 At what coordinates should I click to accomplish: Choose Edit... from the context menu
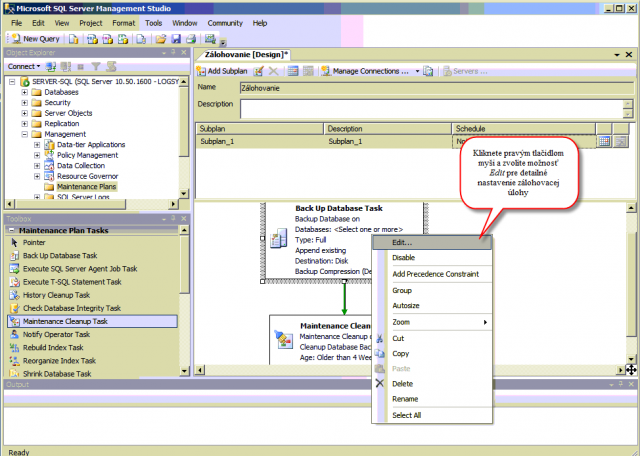(432, 242)
